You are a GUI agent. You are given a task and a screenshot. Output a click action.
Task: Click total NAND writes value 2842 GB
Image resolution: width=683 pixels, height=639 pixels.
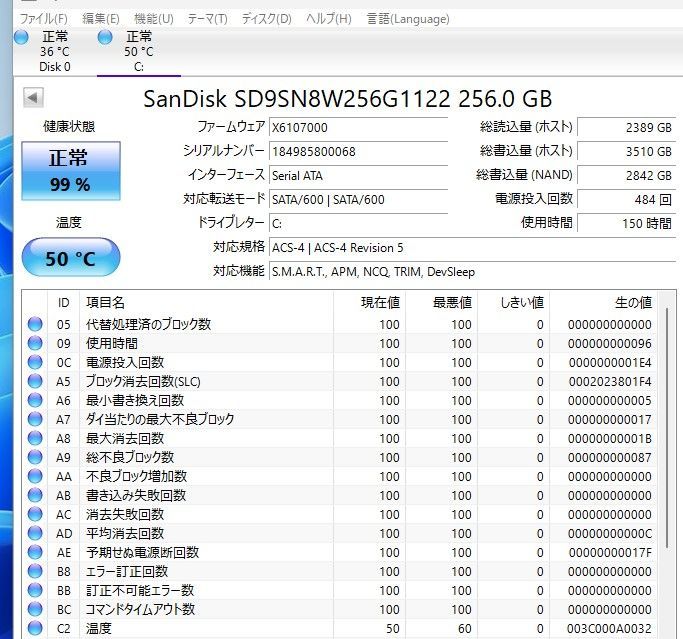tap(627, 176)
